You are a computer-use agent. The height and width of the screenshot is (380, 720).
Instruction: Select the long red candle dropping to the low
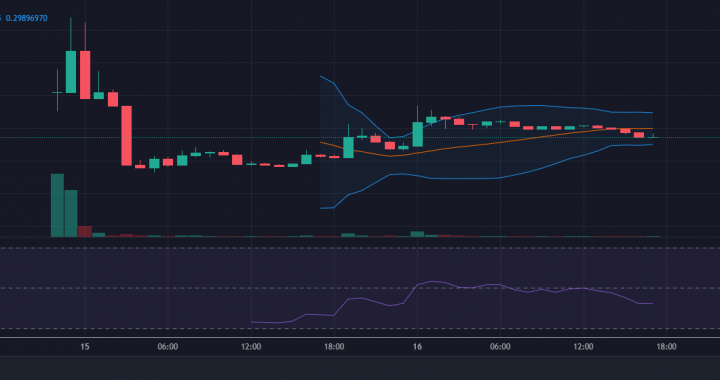(x=126, y=136)
